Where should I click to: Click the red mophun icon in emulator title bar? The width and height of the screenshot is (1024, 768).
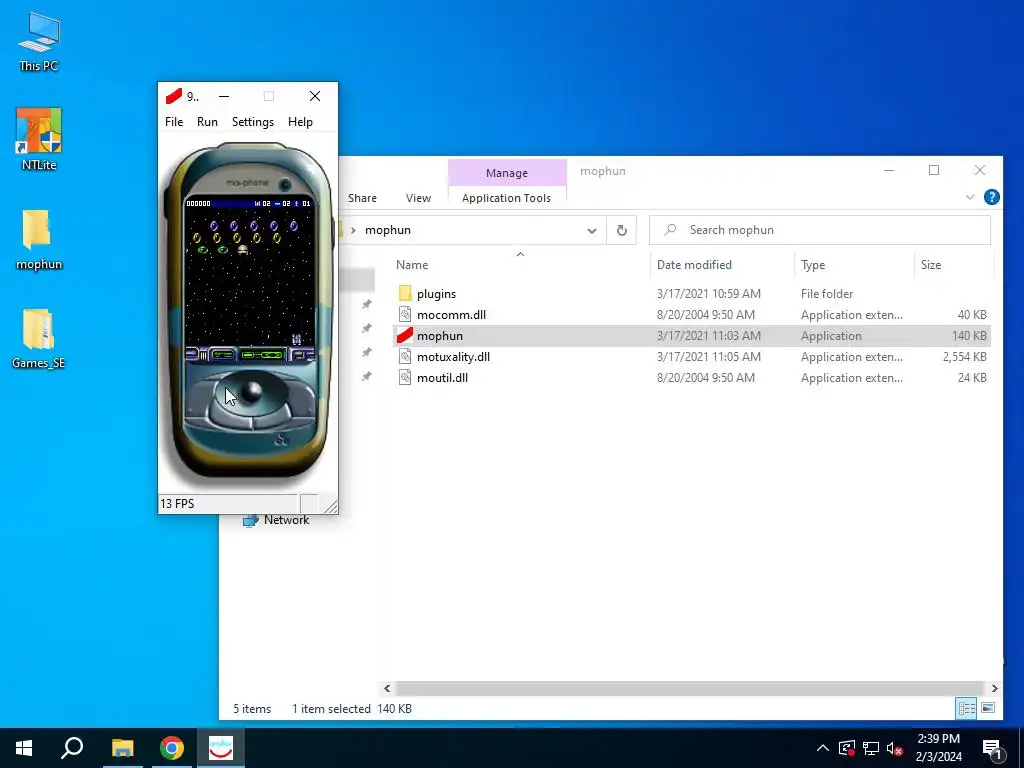pyautogui.click(x=173, y=97)
